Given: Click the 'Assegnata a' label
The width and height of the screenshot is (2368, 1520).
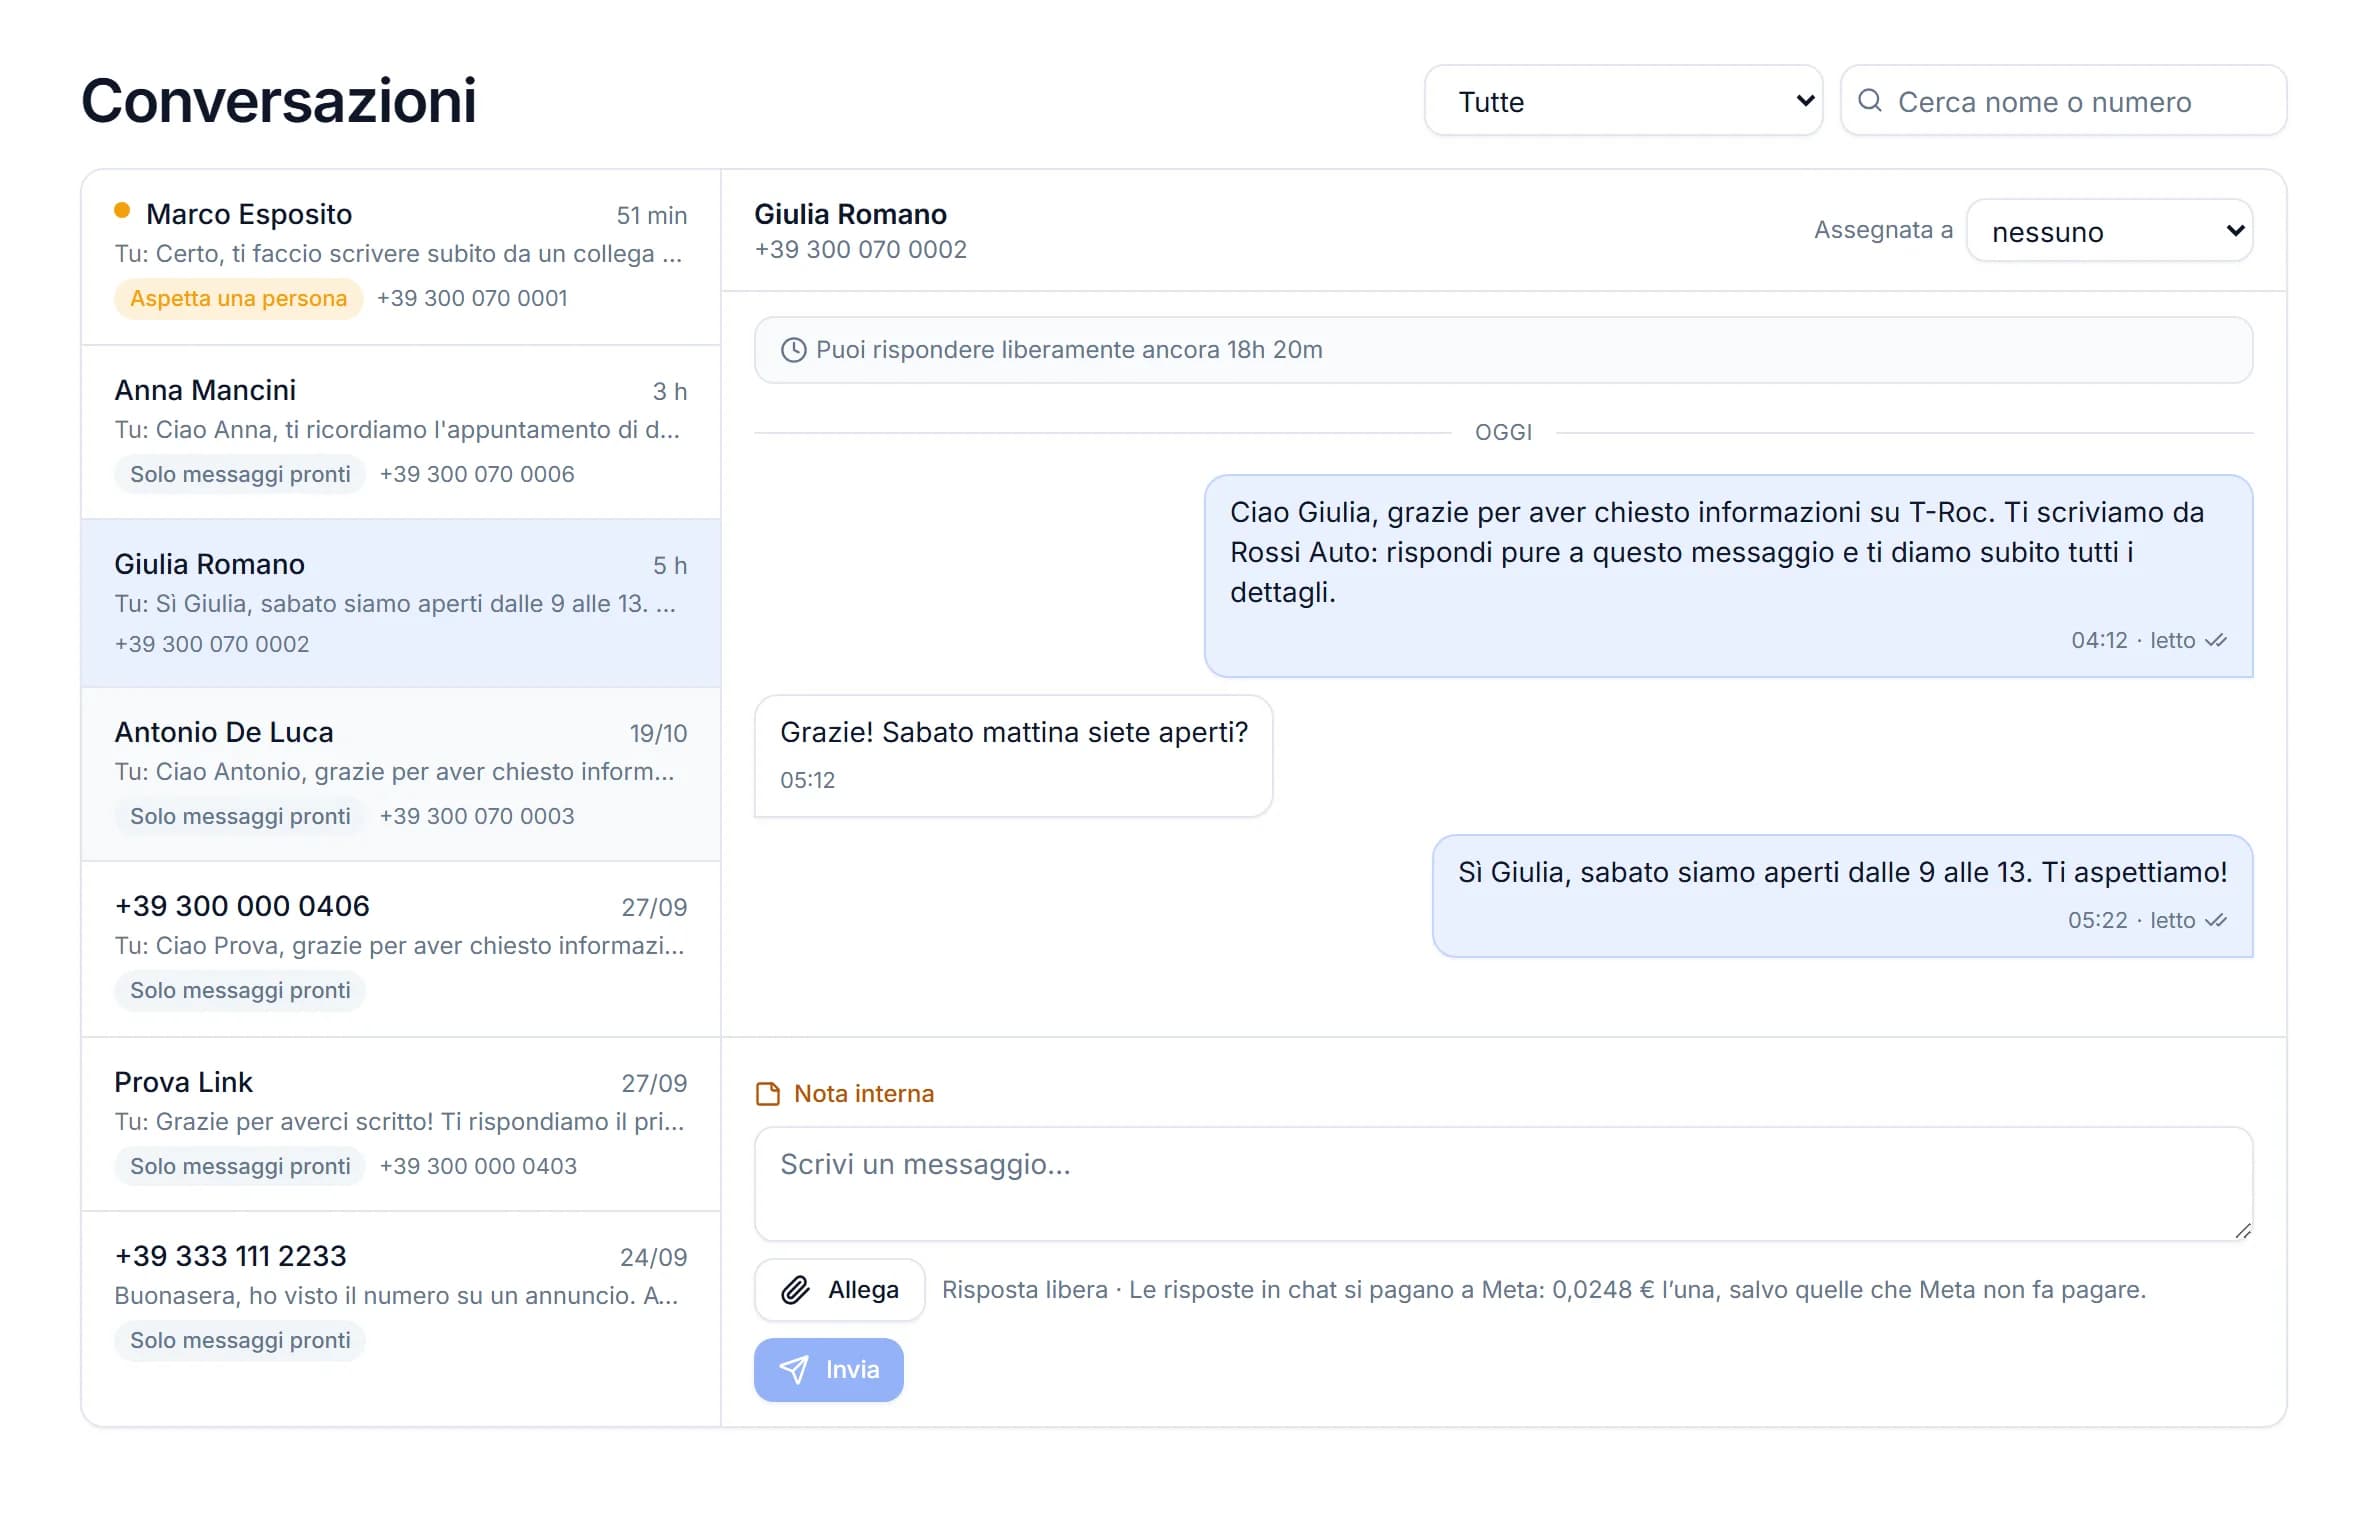Looking at the screenshot, I should tap(1883, 230).
